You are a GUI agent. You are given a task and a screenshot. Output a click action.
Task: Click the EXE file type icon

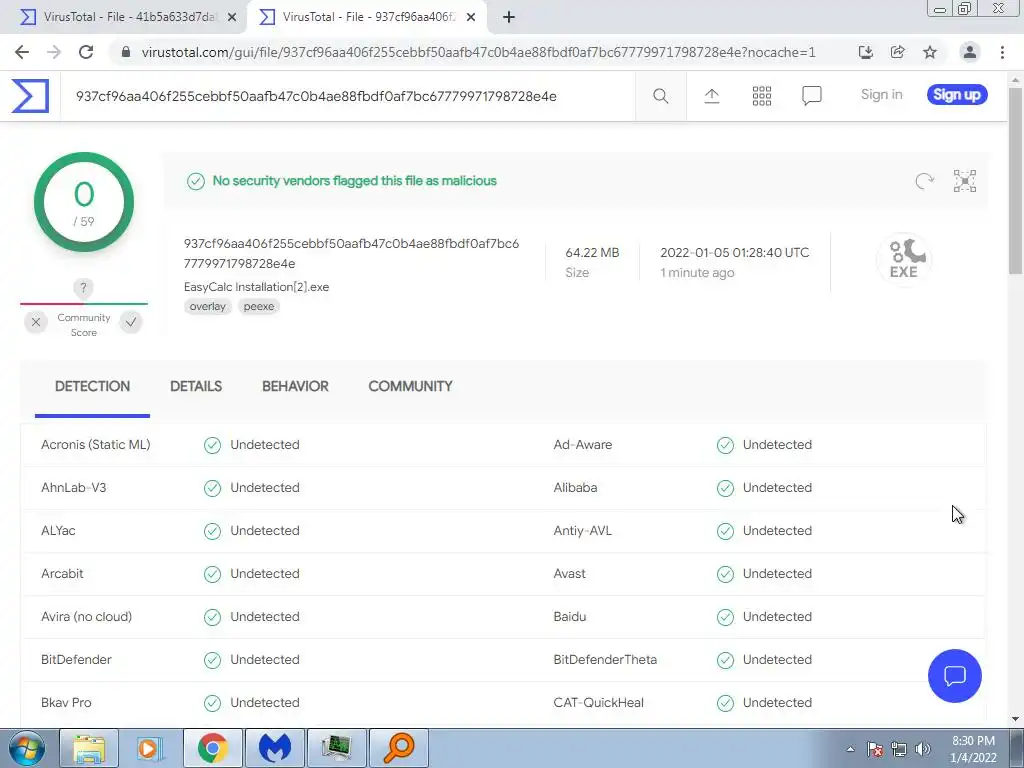pos(904,260)
